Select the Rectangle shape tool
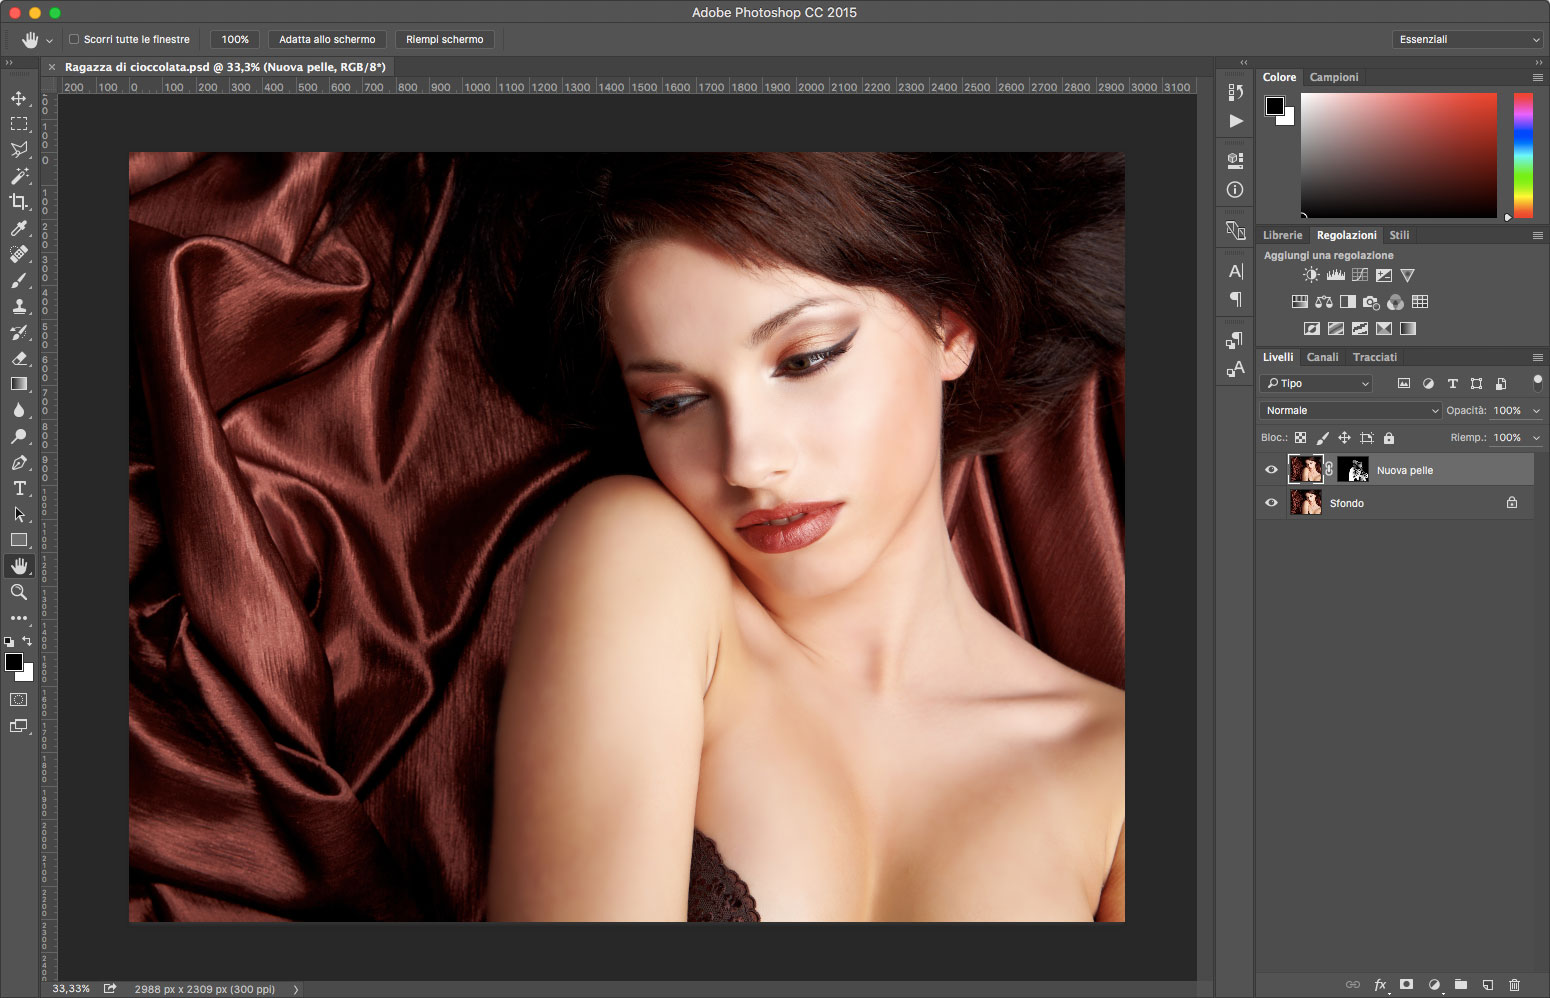1550x998 pixels. [19, 540]
